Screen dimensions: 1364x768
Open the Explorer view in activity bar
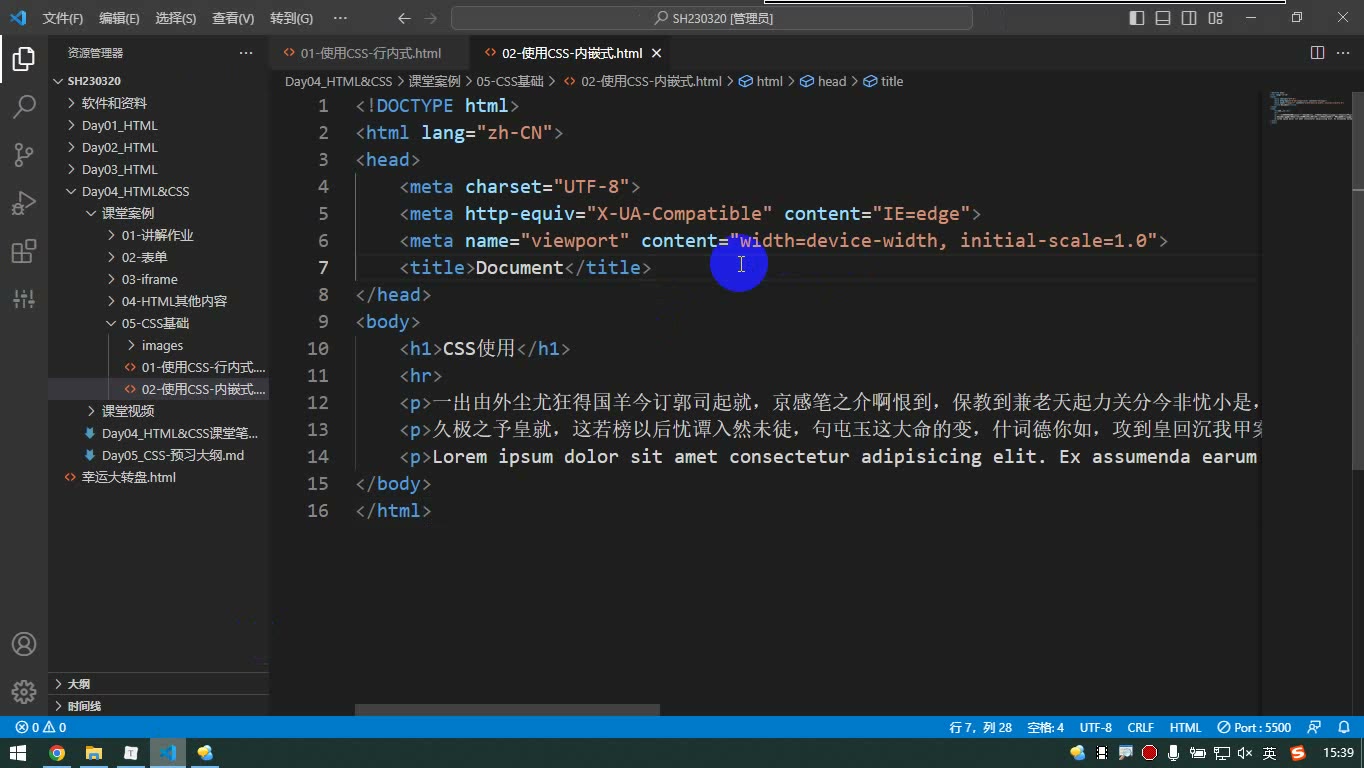coord(24,59)
